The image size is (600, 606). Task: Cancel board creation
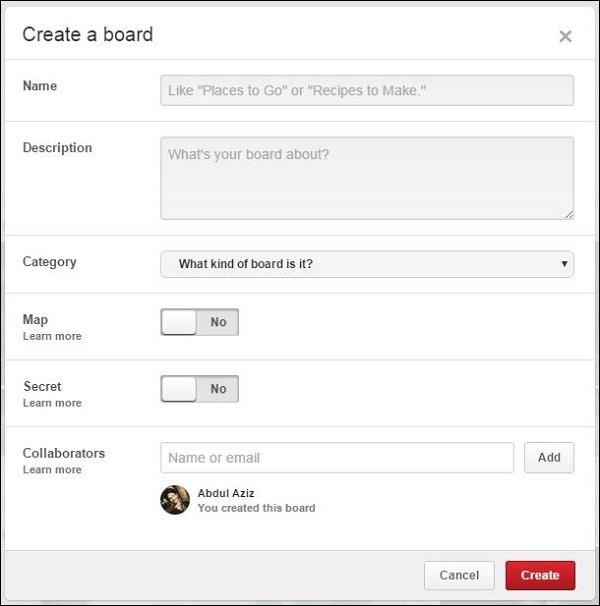tap(459, 575)
